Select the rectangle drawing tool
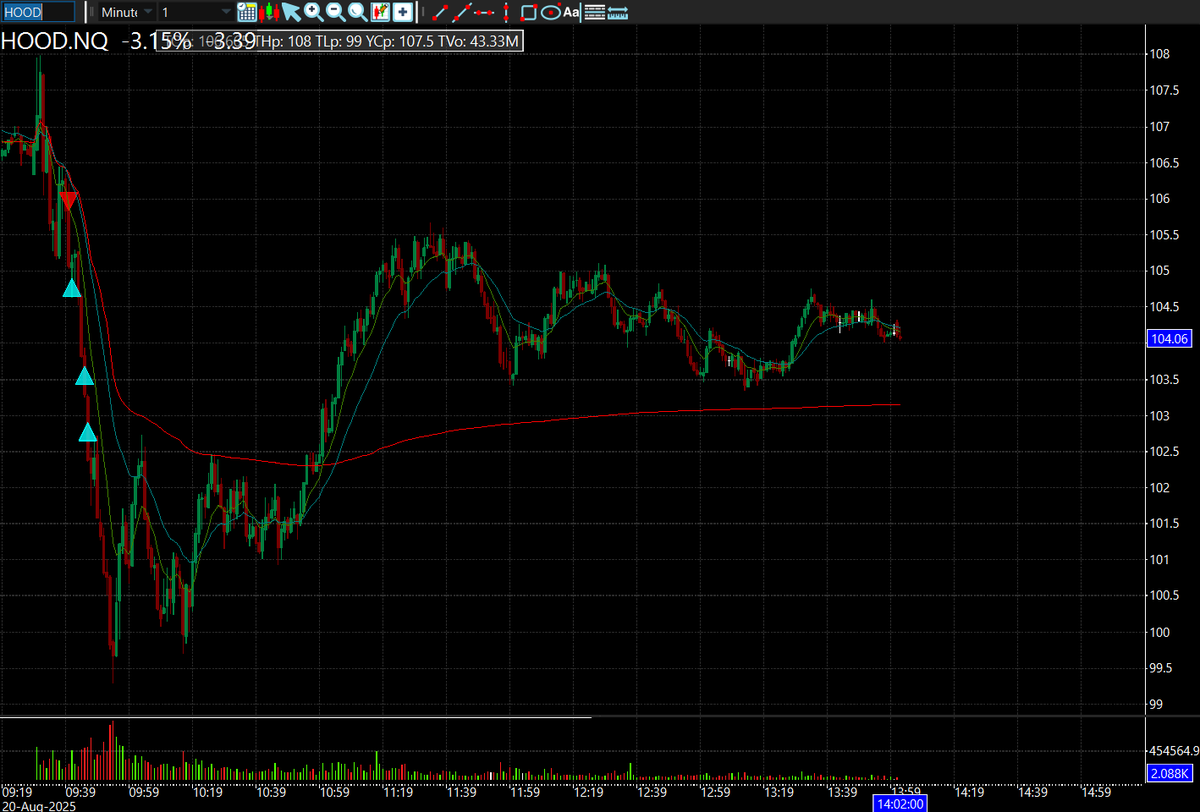 tap(529, 12)
